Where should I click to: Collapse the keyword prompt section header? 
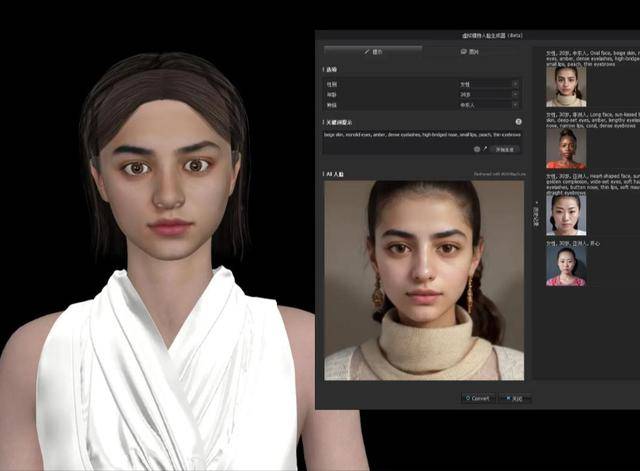point(338,121)
